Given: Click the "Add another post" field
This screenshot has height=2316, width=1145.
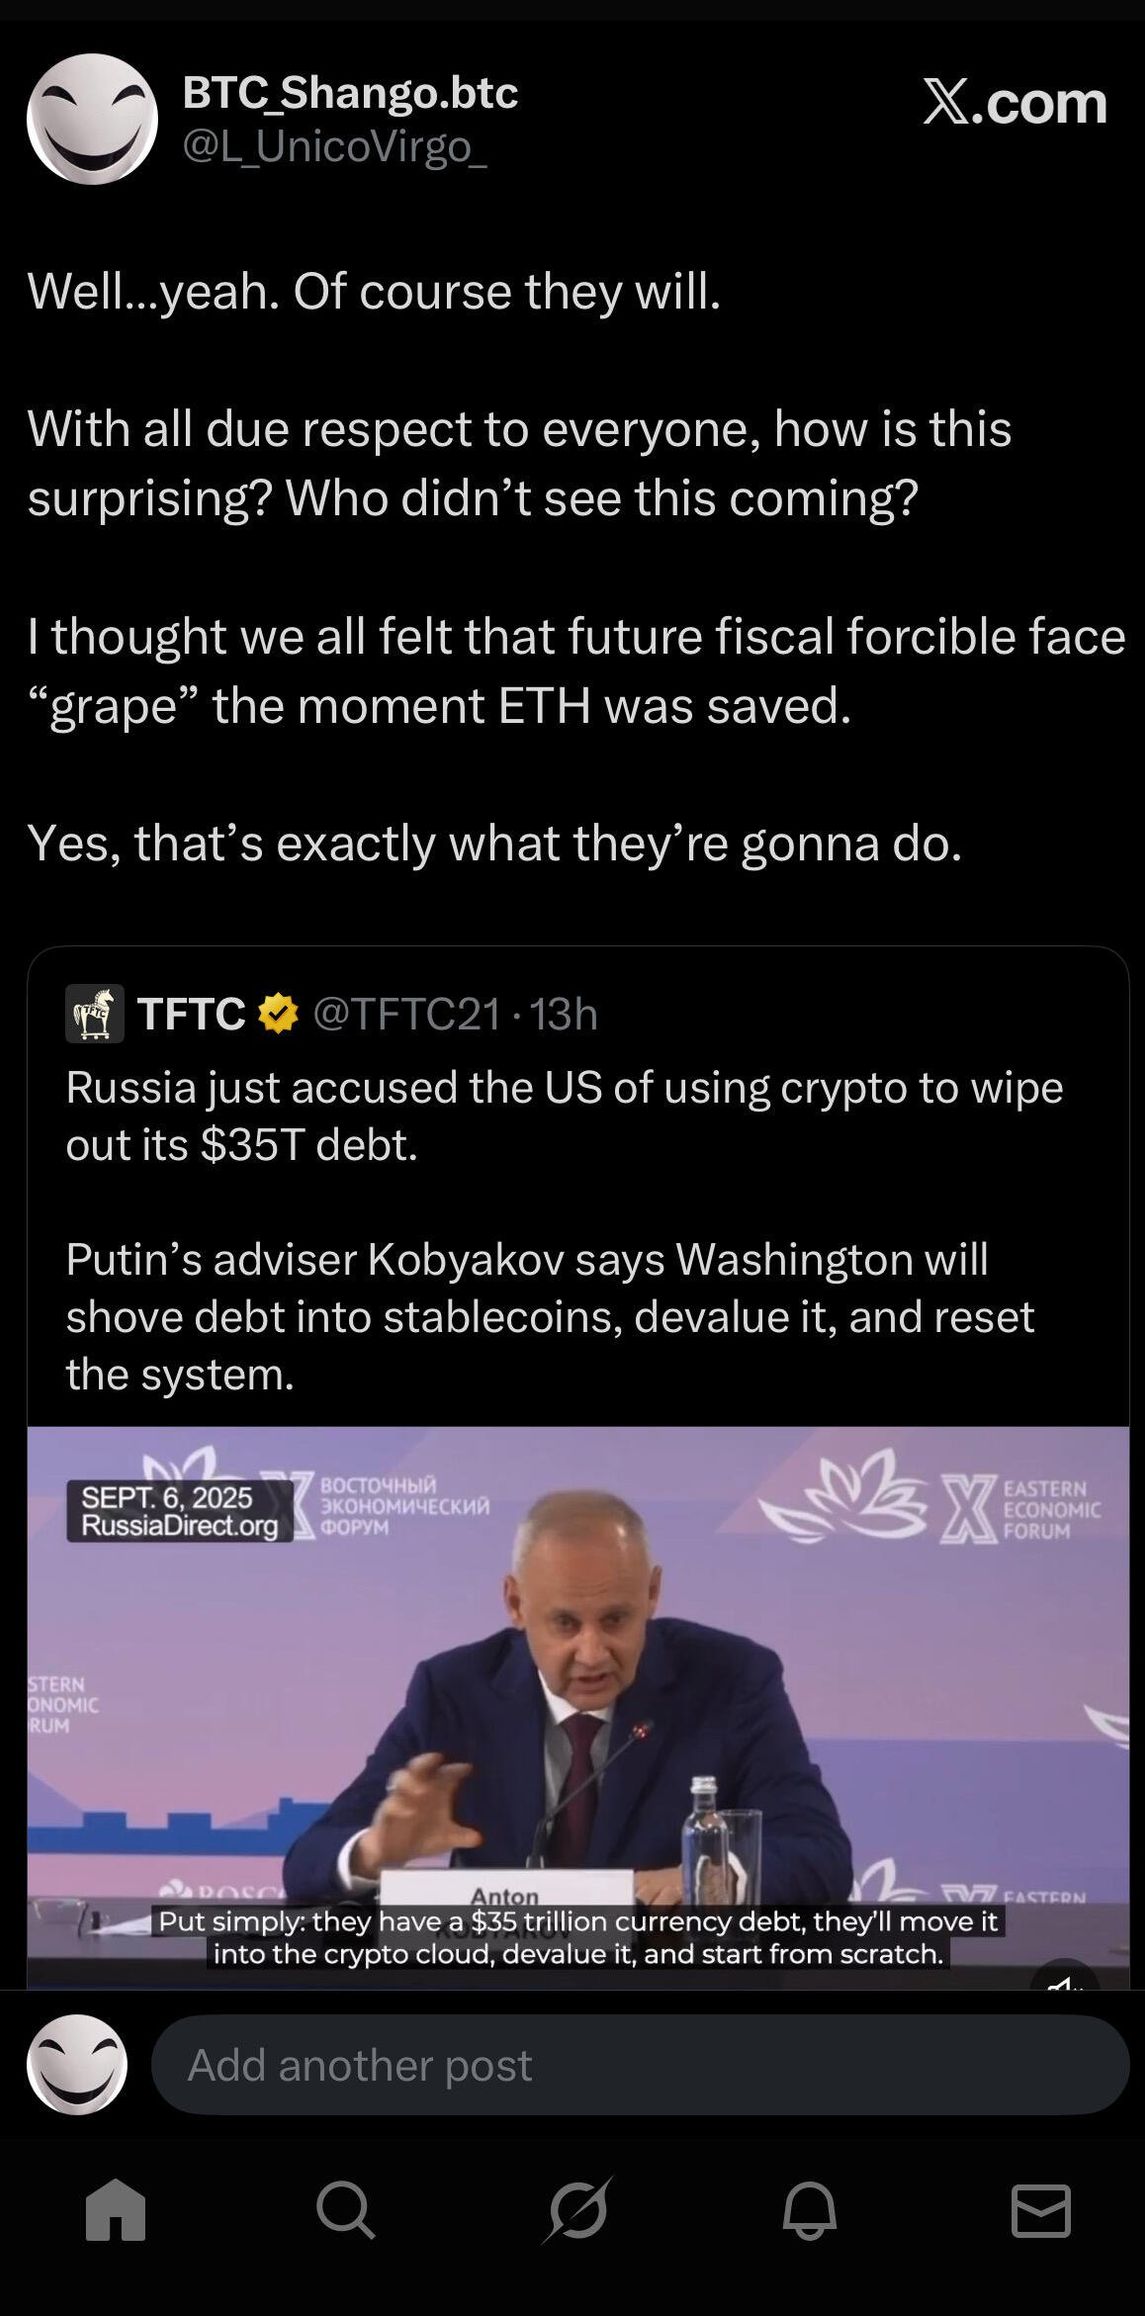Looking at the screenshot, I should point(640,2064).
